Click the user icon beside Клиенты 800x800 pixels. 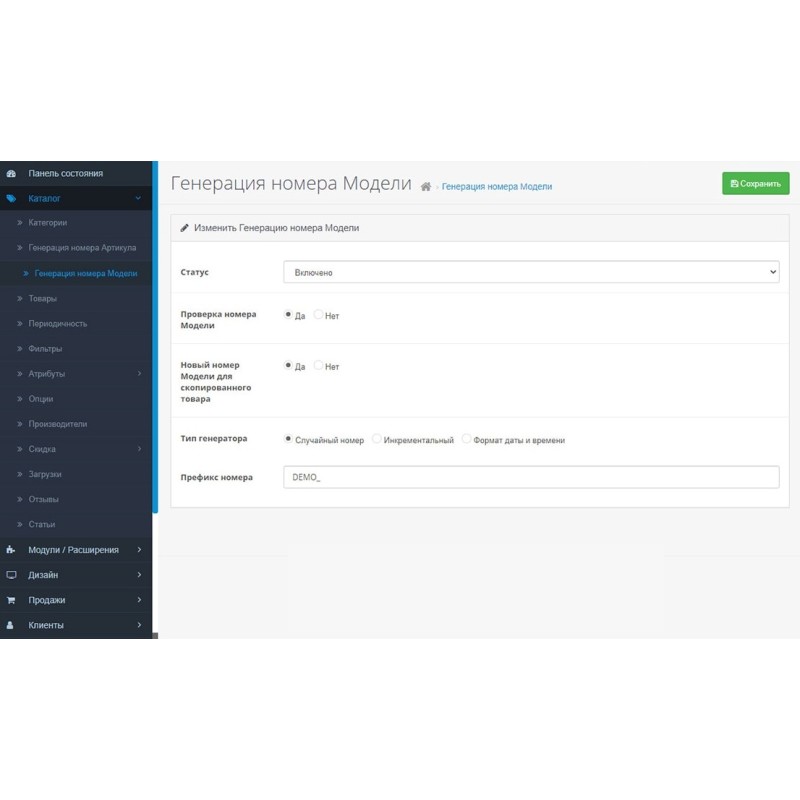click(10, 624)
